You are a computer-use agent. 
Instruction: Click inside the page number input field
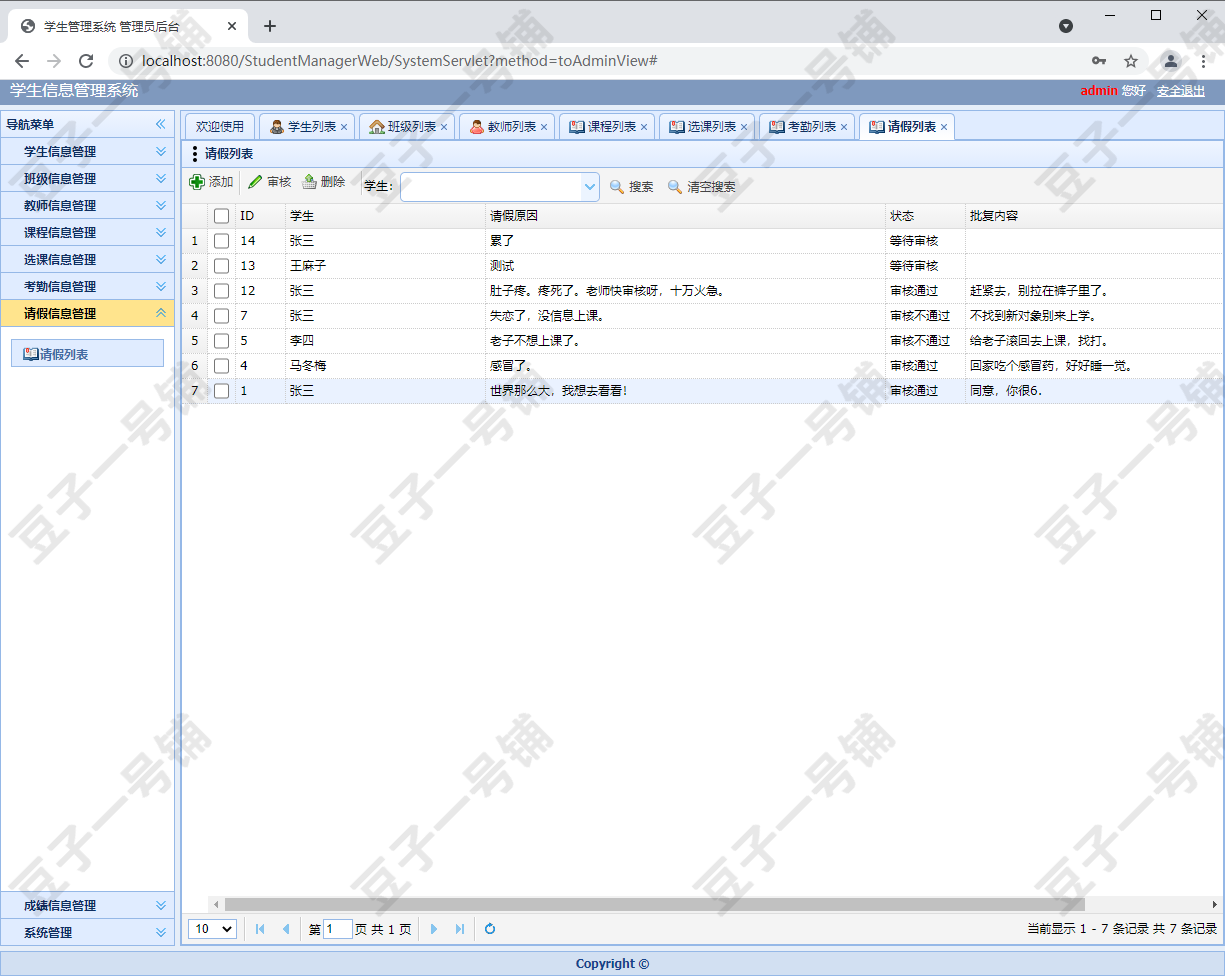point(338,929)
